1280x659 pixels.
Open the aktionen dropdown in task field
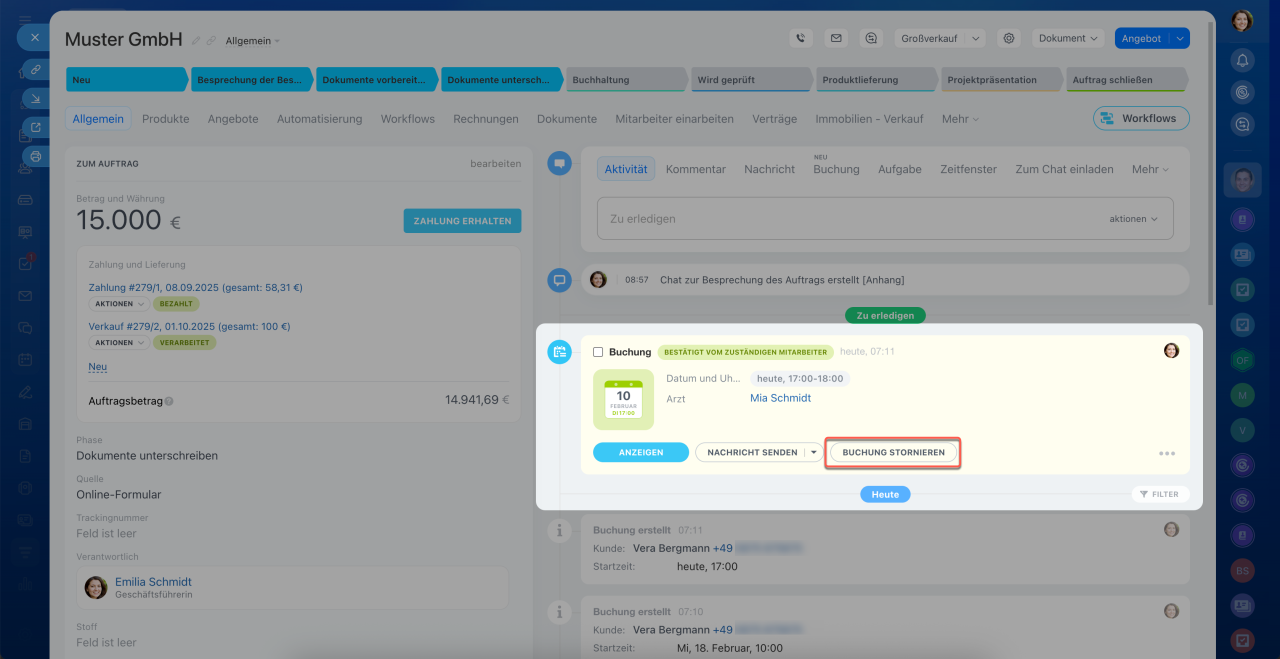pyautogui.click(x=1133, y=218)
